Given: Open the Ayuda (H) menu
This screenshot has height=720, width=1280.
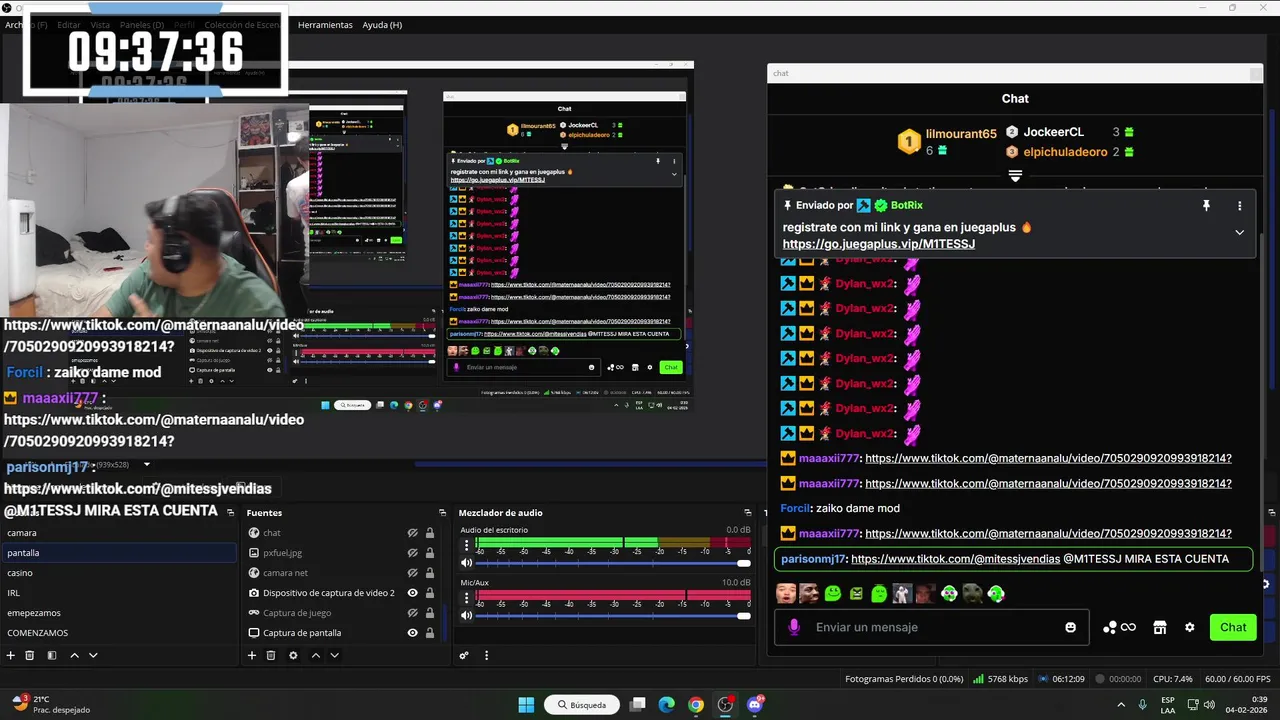Looking at the screenshot, I should (x=382, y=24).
